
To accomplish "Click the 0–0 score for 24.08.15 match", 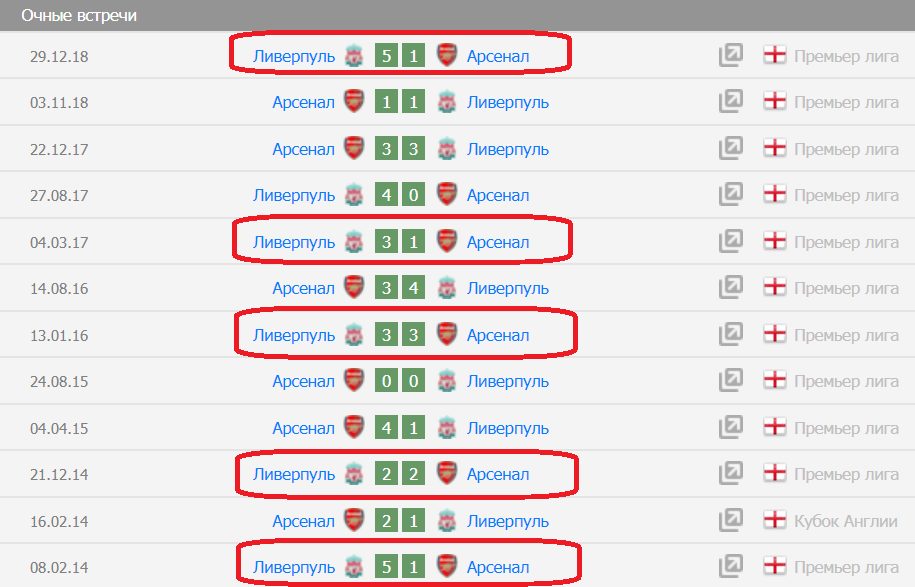I will click(x=400, y=381).
